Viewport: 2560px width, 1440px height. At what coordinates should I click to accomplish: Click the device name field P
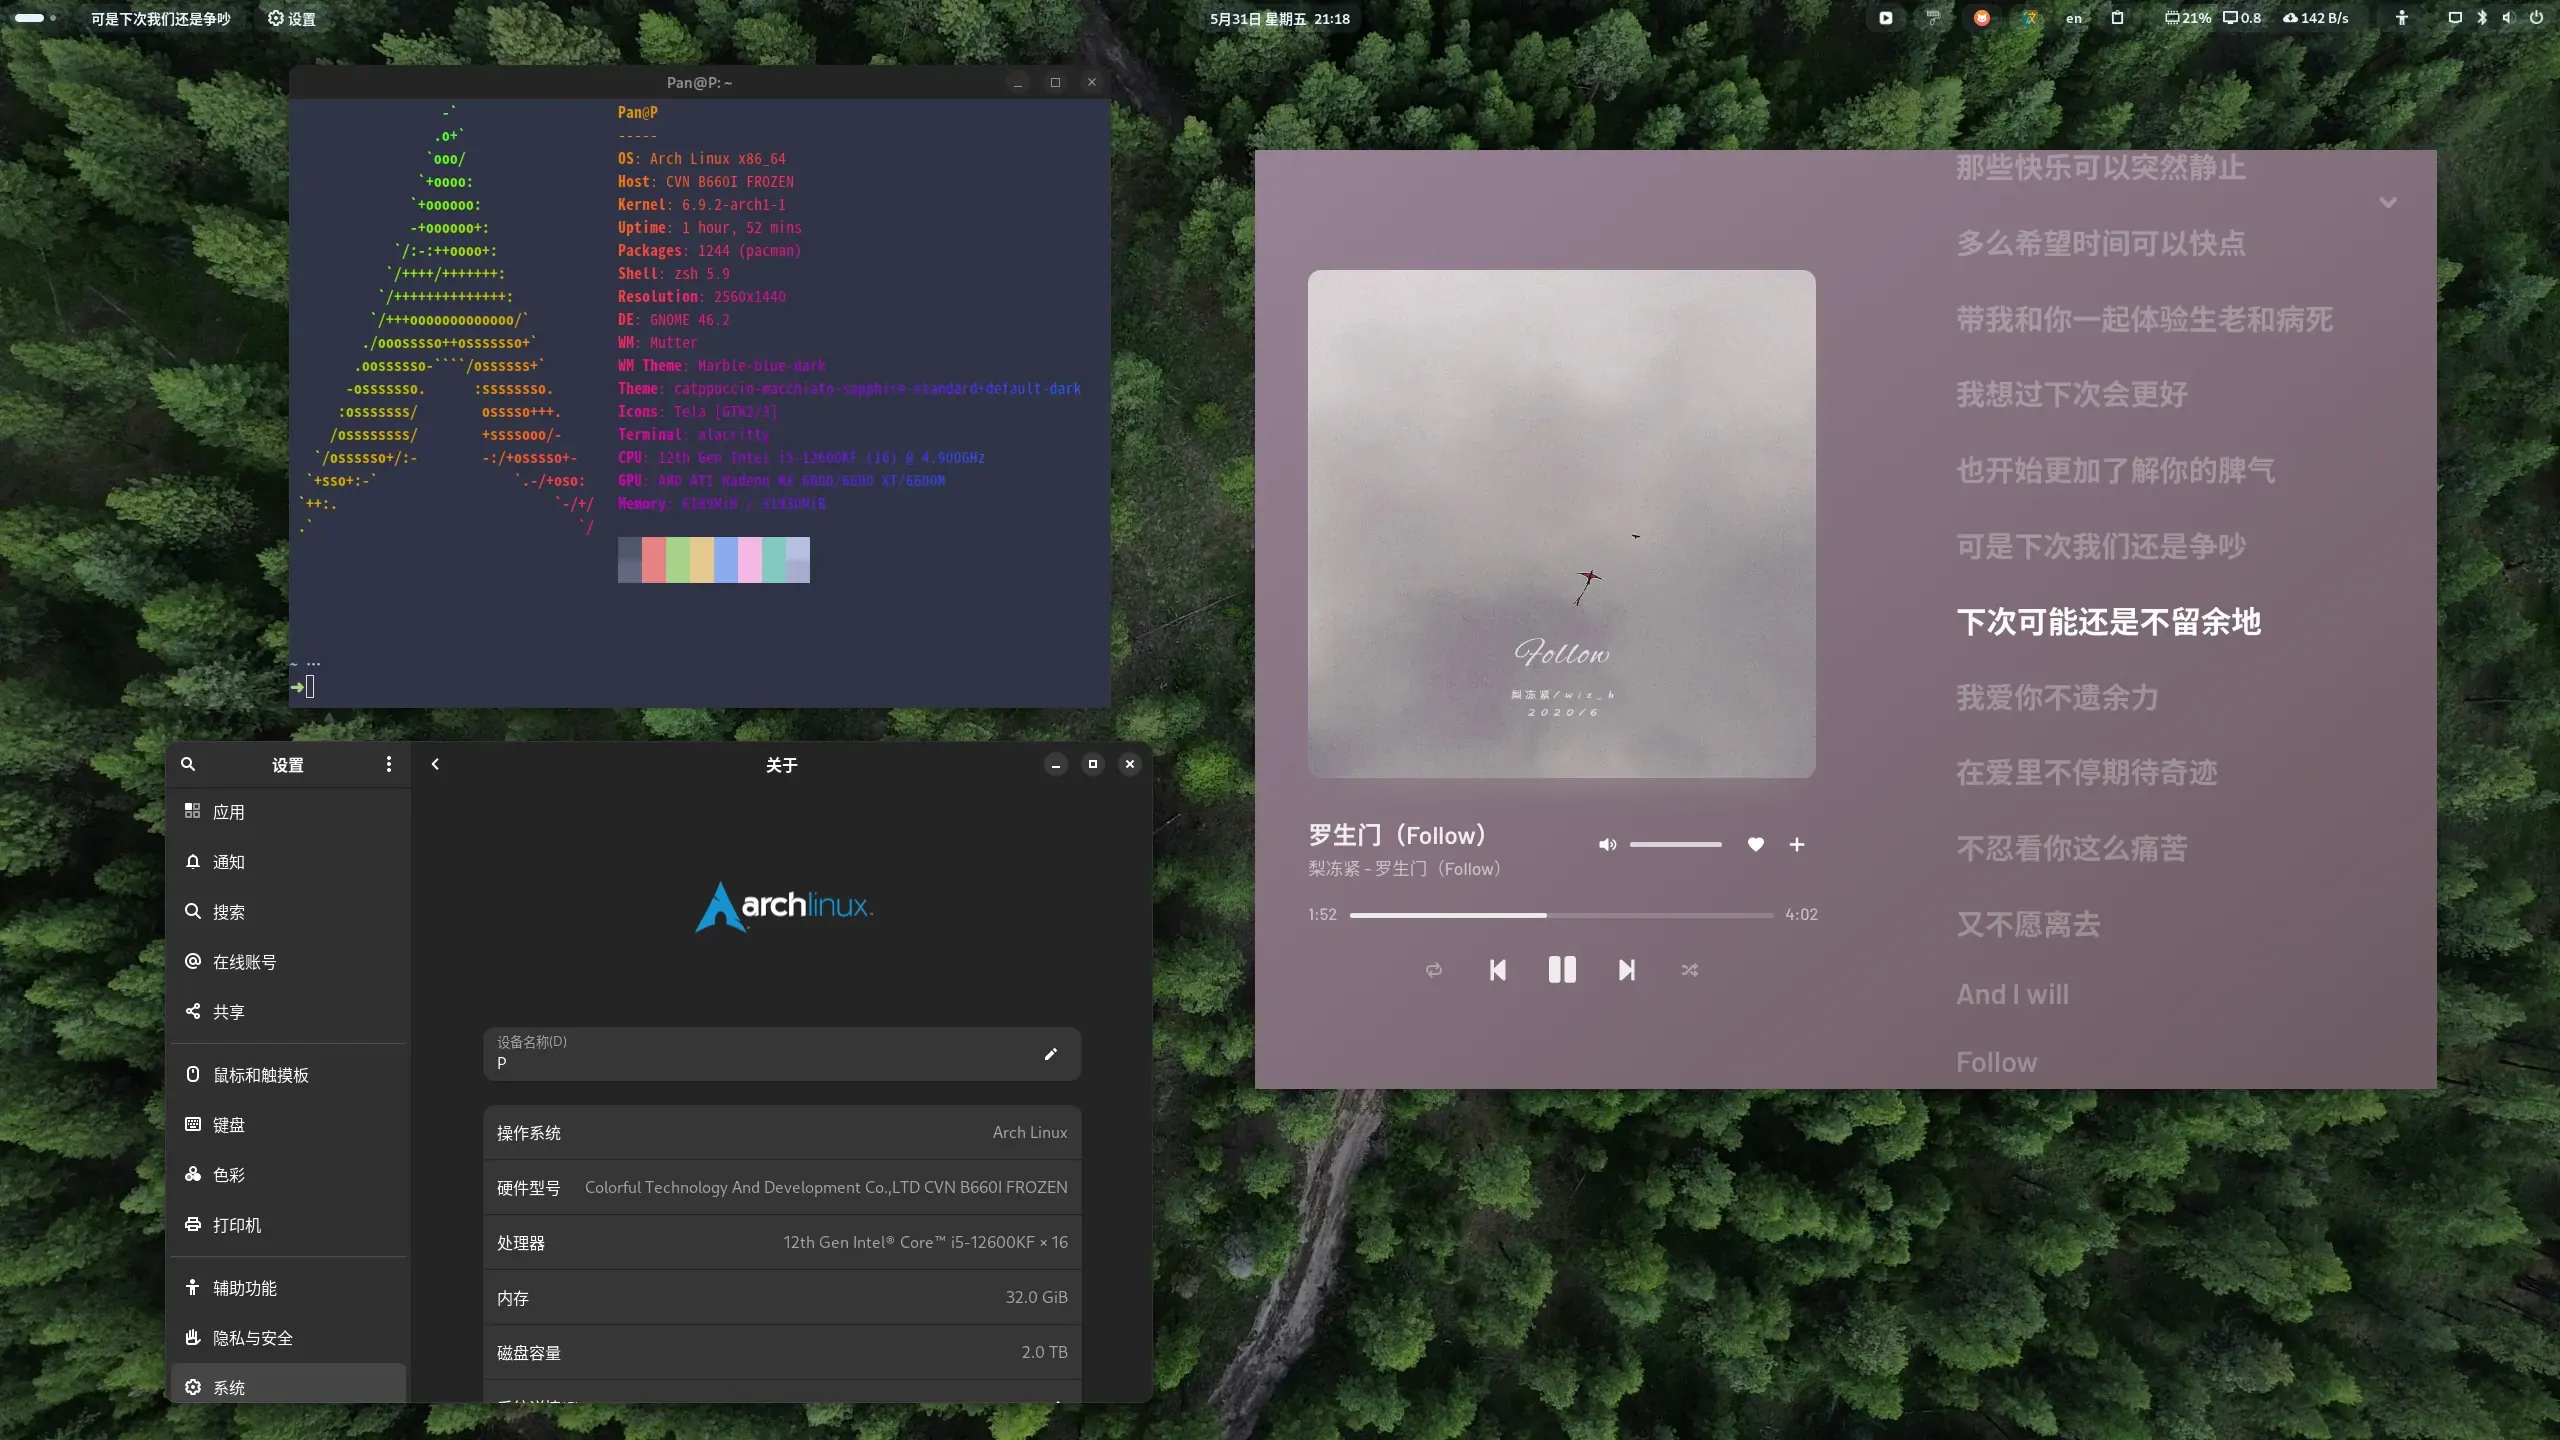point(782,1053)
